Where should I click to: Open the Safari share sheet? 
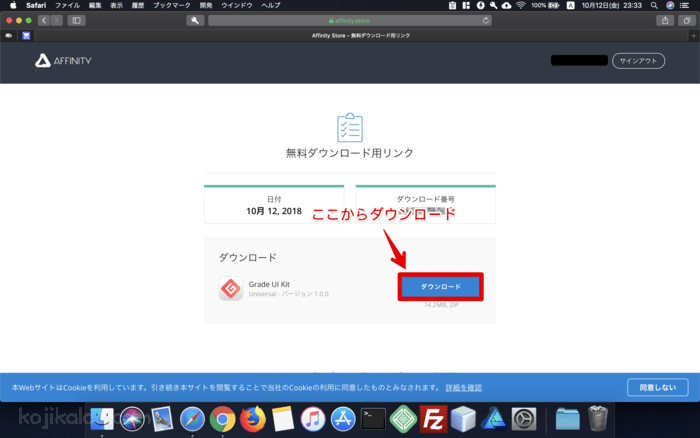tap(665, 21)
